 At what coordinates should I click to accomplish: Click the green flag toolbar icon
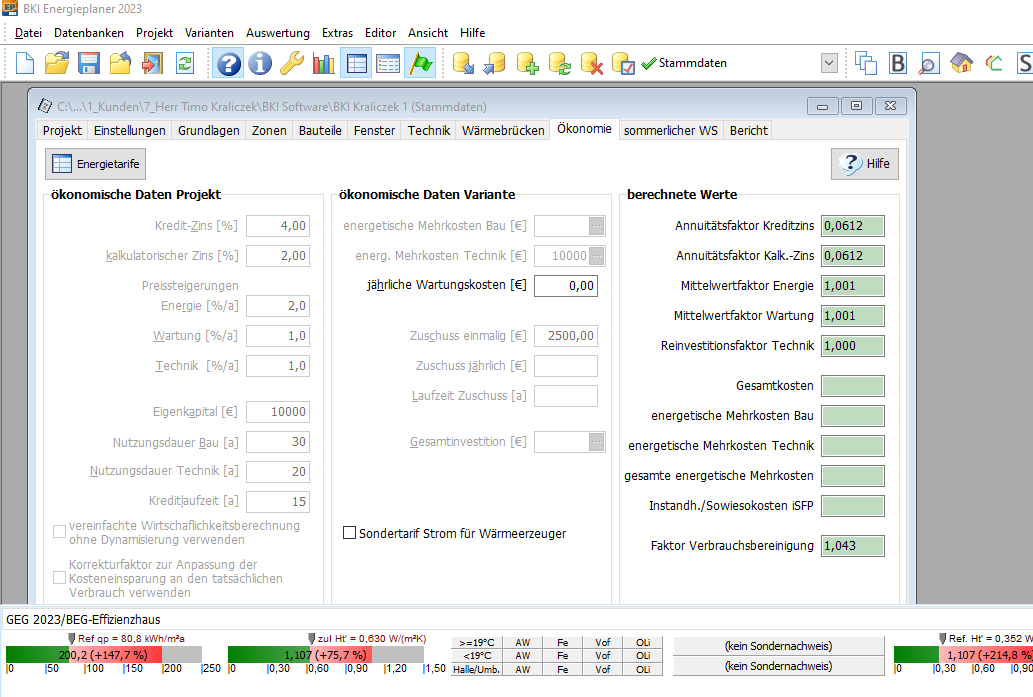coord(420,64)
